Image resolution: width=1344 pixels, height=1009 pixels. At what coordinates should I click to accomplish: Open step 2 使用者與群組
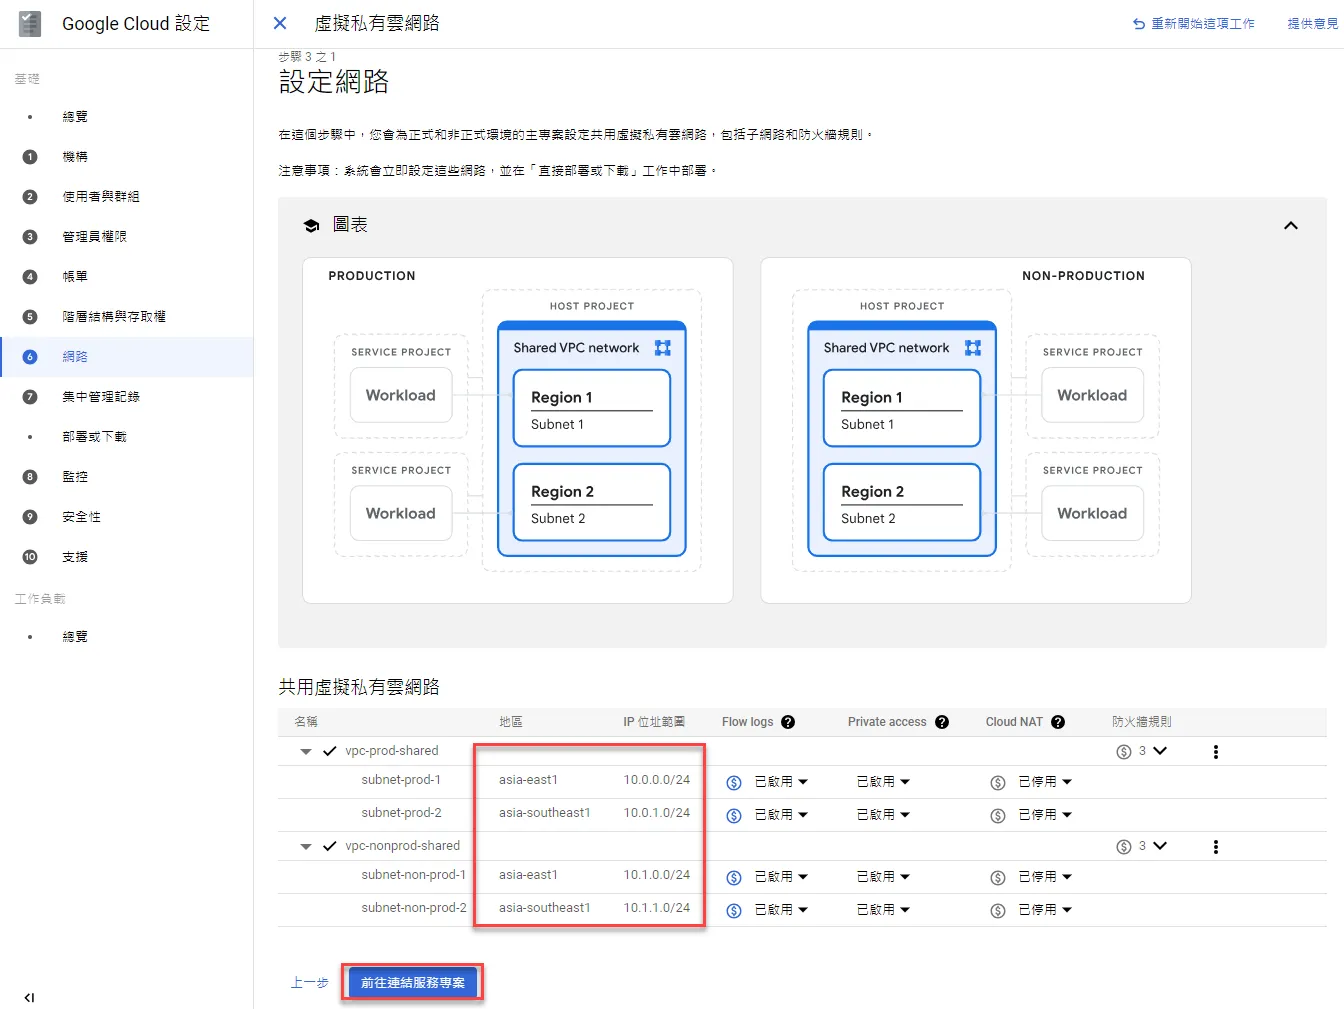pos(101,197)
